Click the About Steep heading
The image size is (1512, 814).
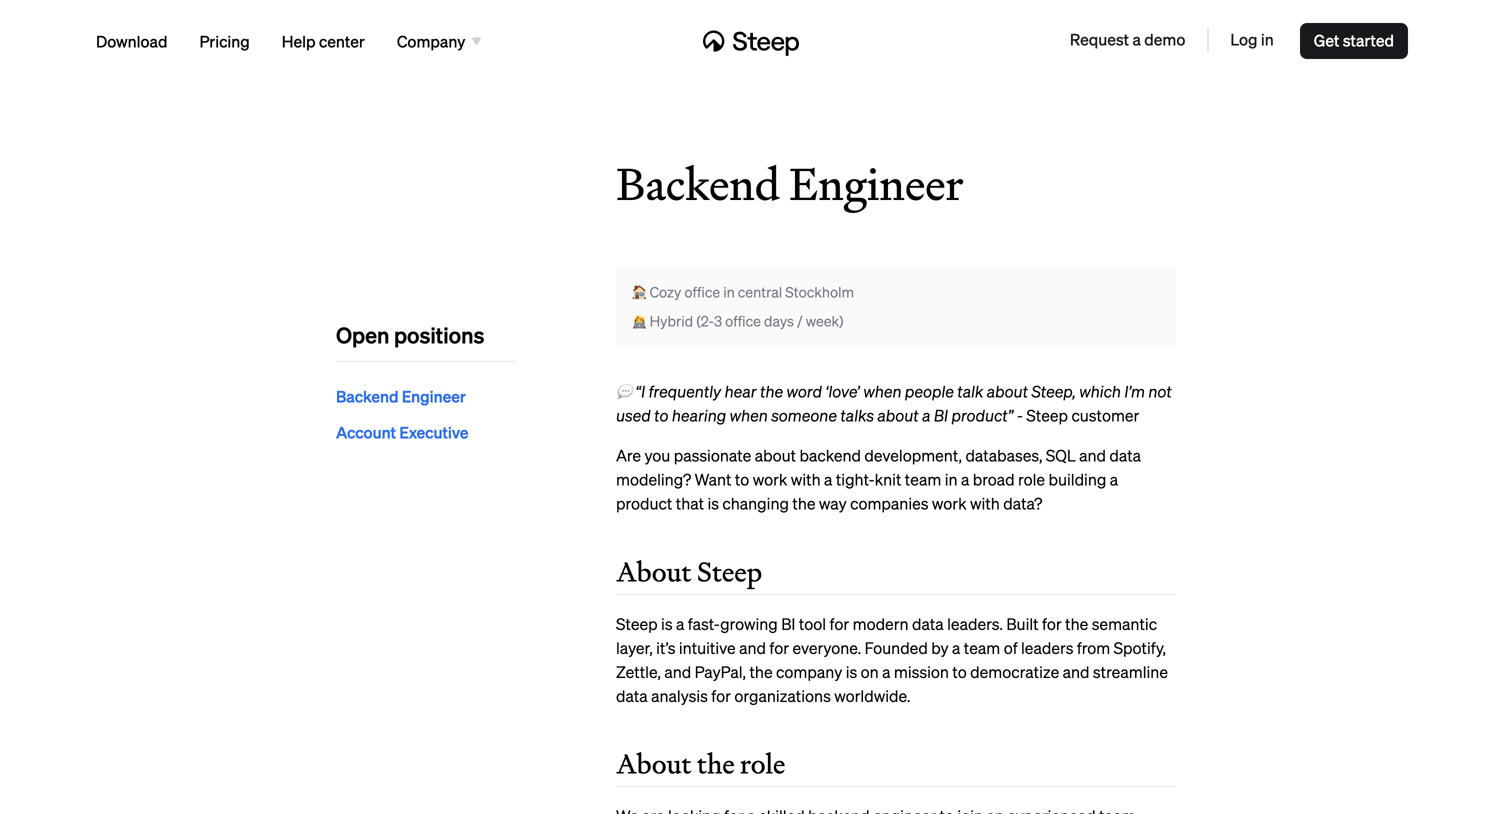[689, 573]
